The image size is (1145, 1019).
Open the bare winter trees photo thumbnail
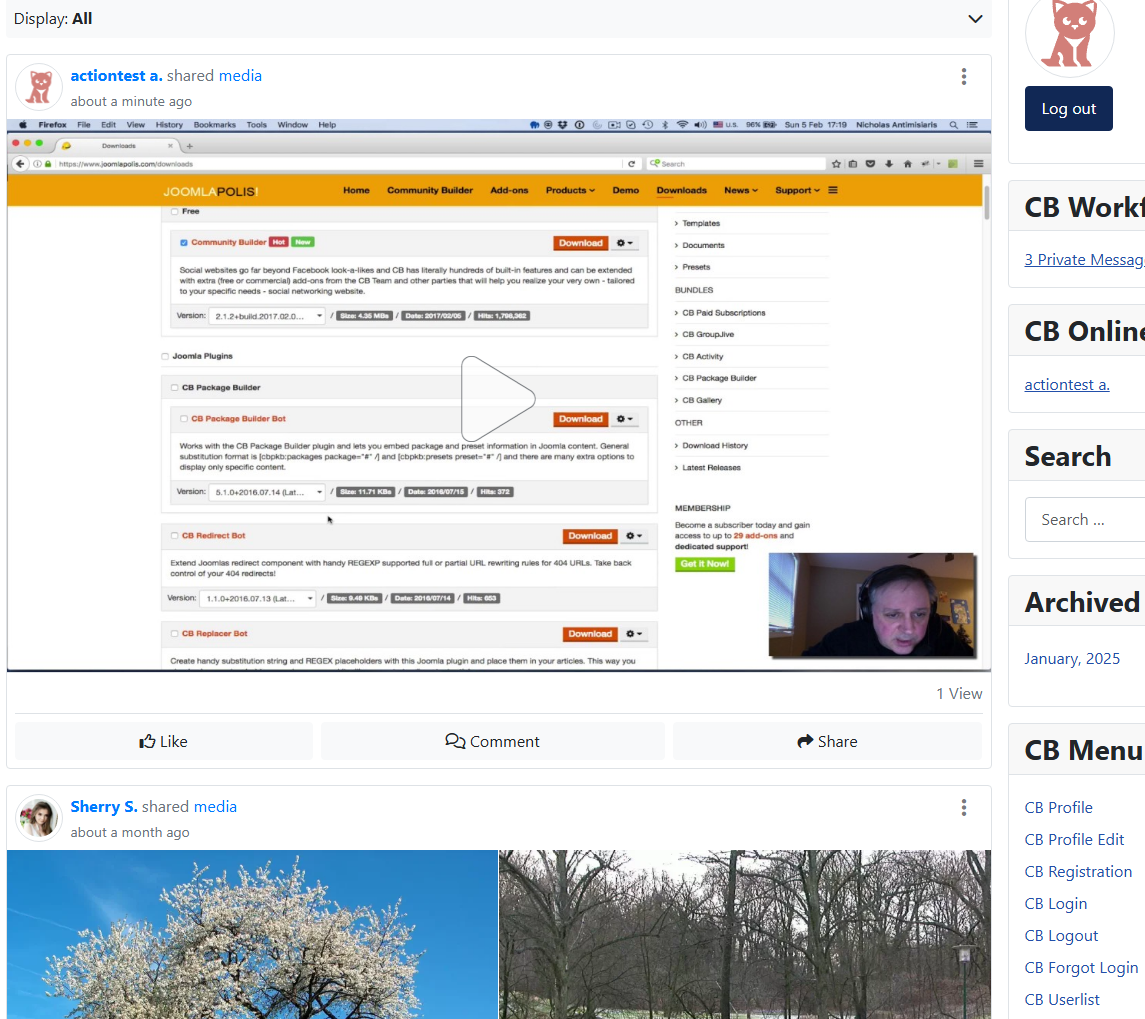point(745,934)
